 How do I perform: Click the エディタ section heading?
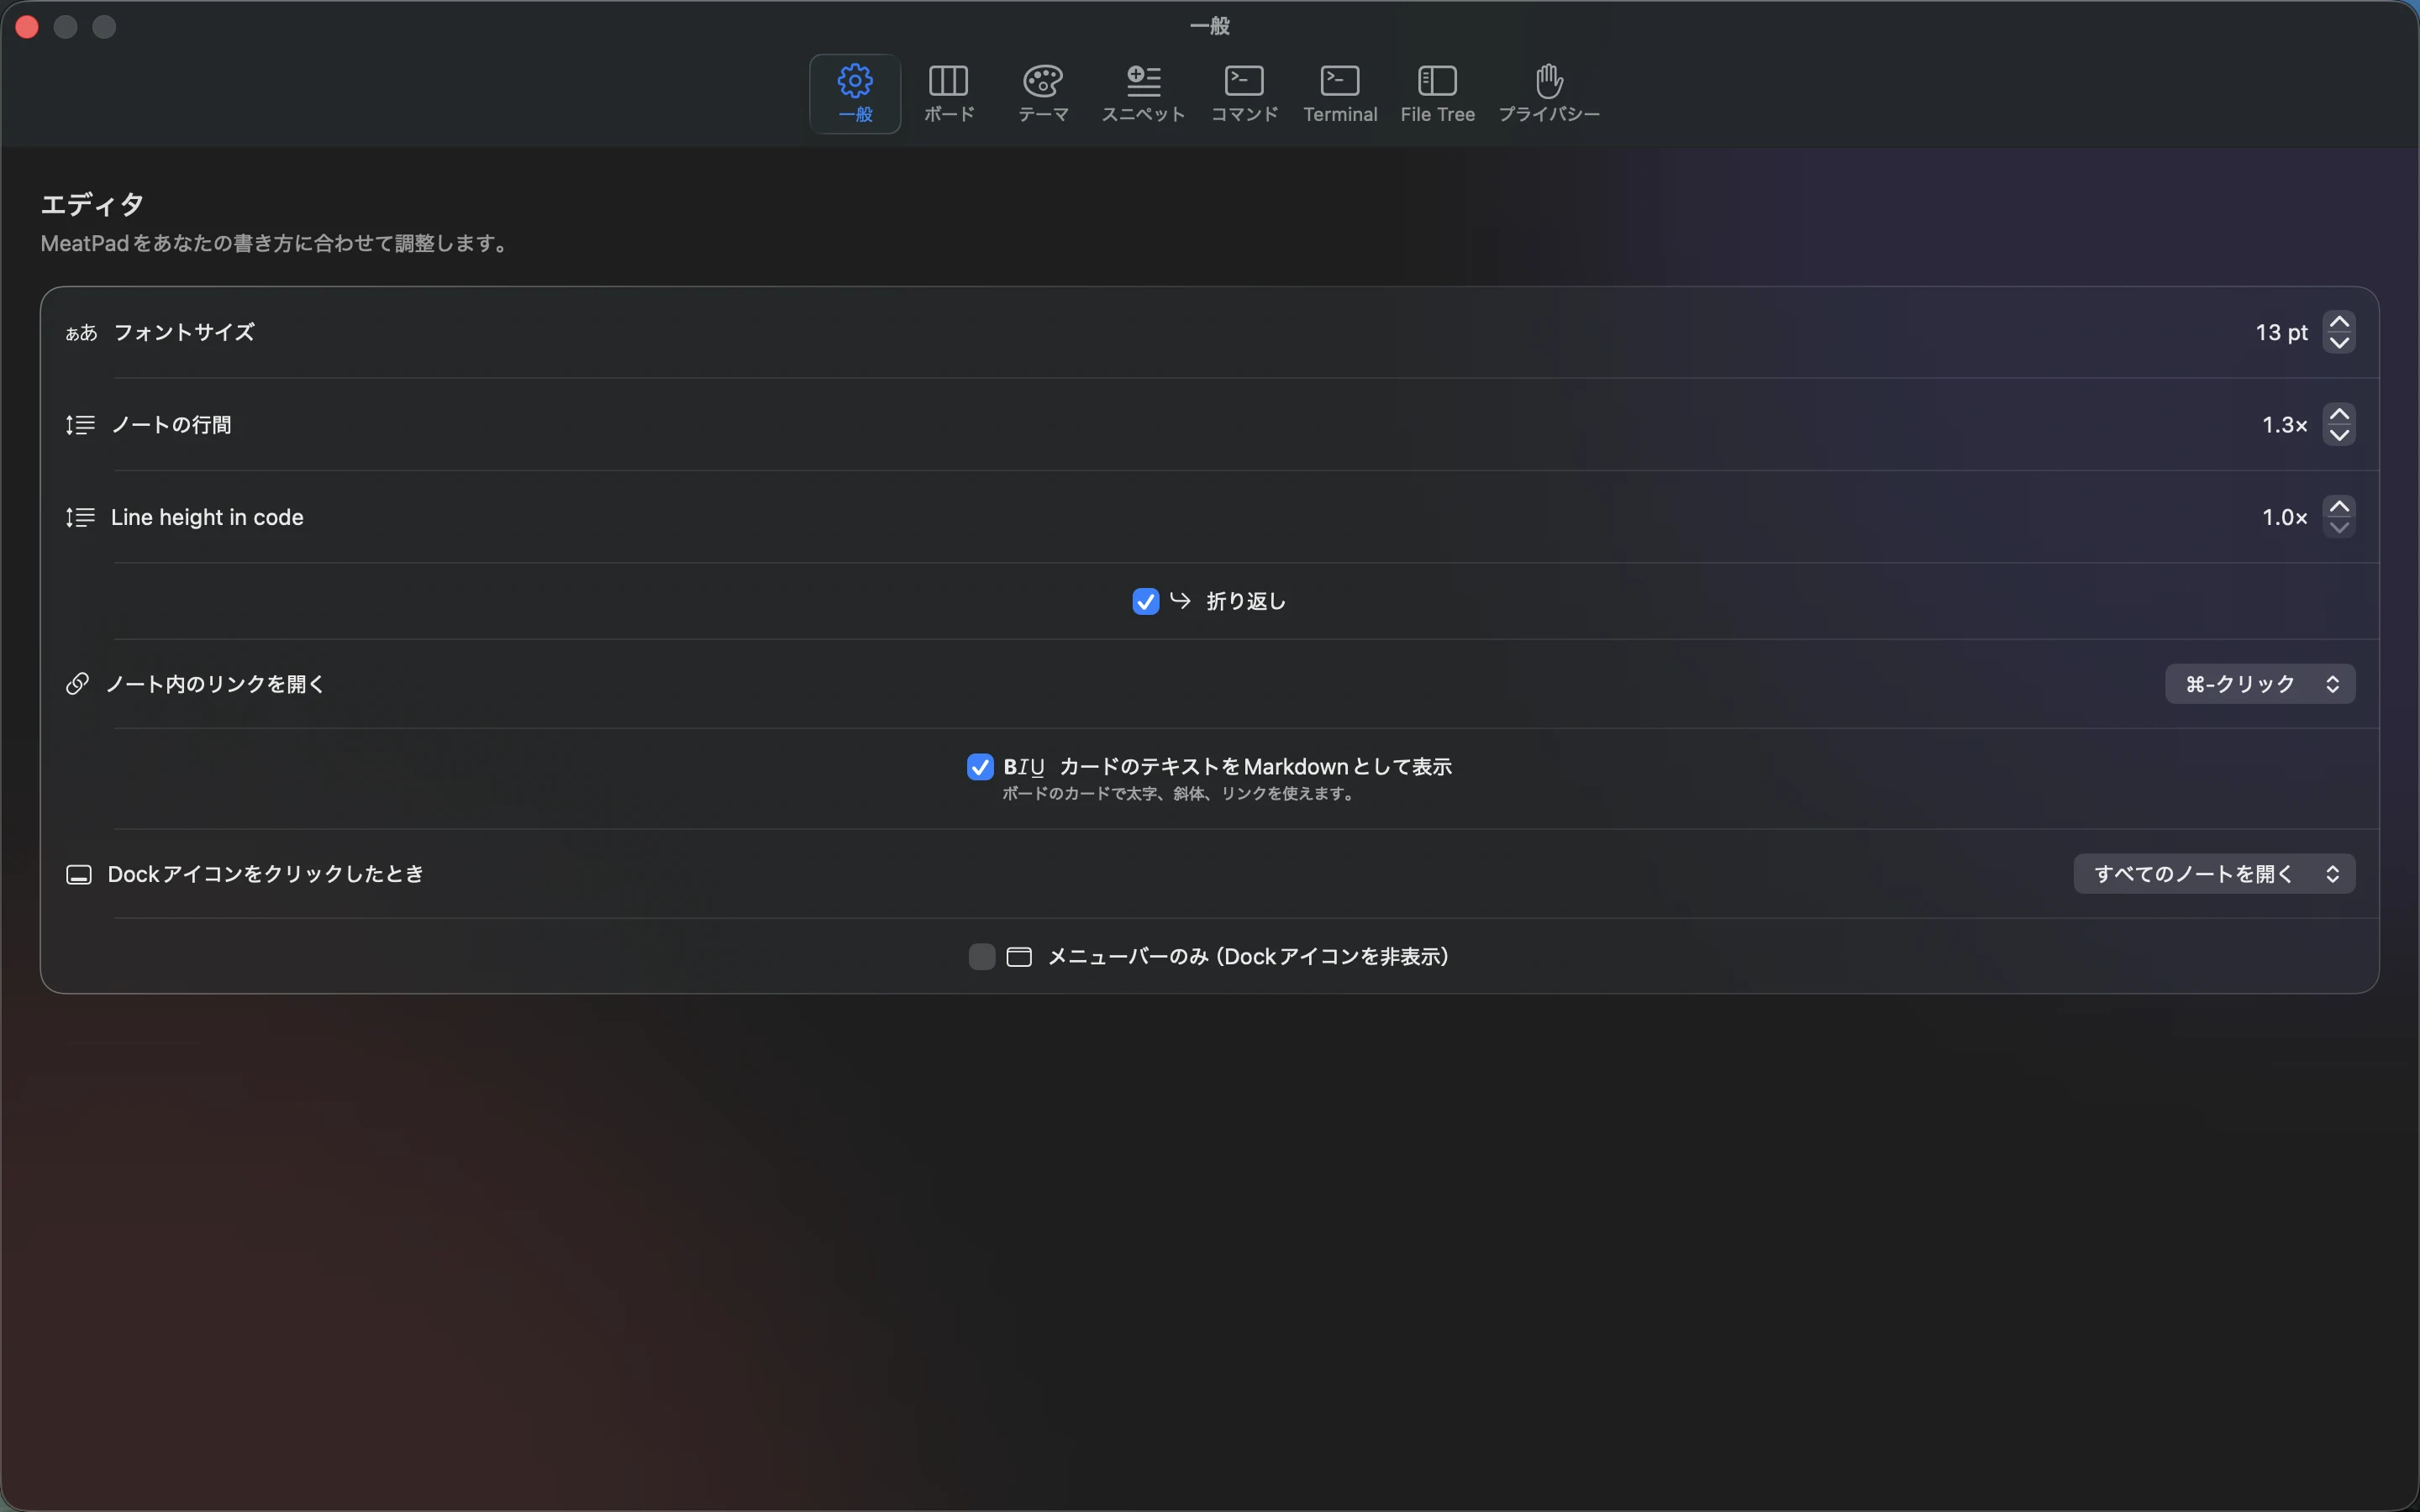[92, 205]
